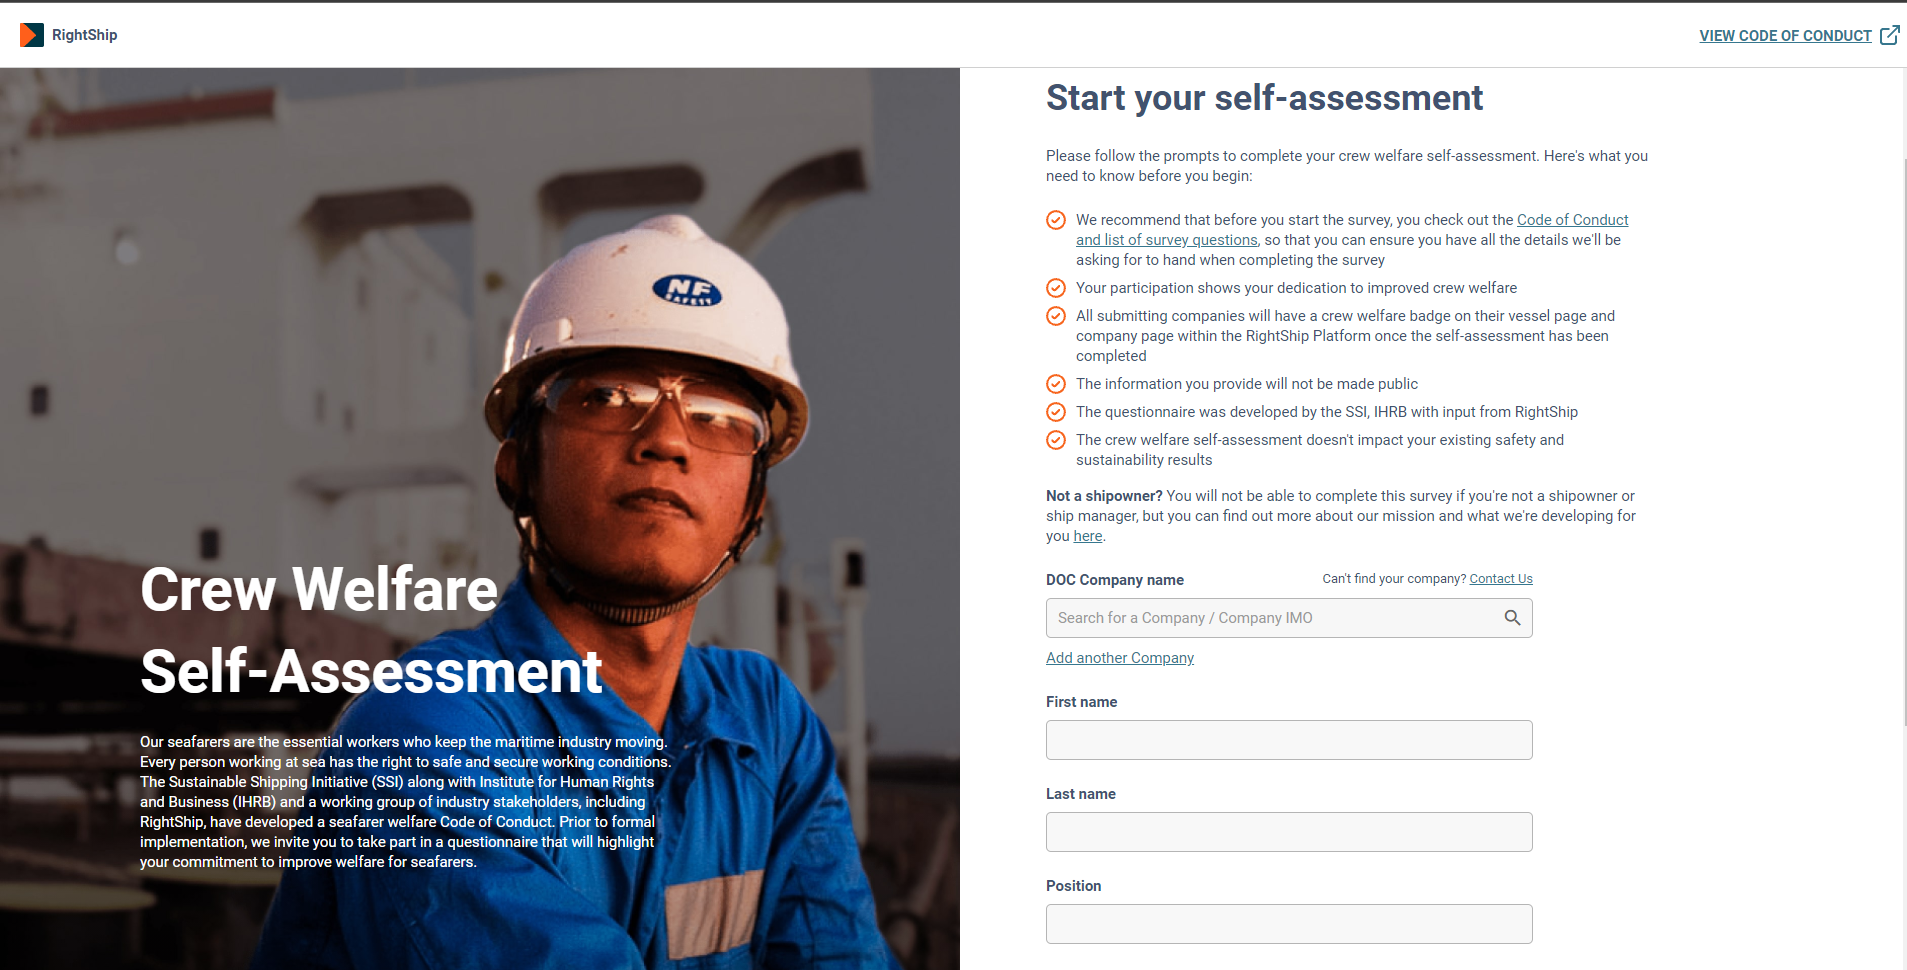1907x970 pixels.
Task: Select the Last name input box
Action: click(1288, 832)
